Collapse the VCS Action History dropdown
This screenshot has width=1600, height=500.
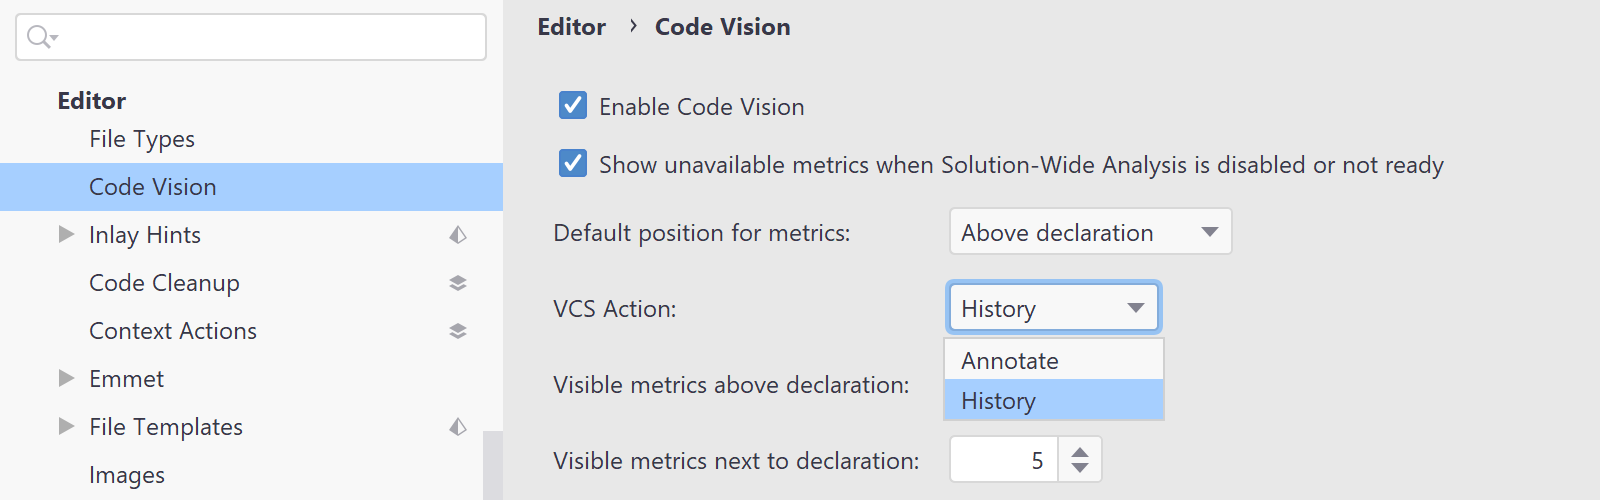coord(1054,308)
